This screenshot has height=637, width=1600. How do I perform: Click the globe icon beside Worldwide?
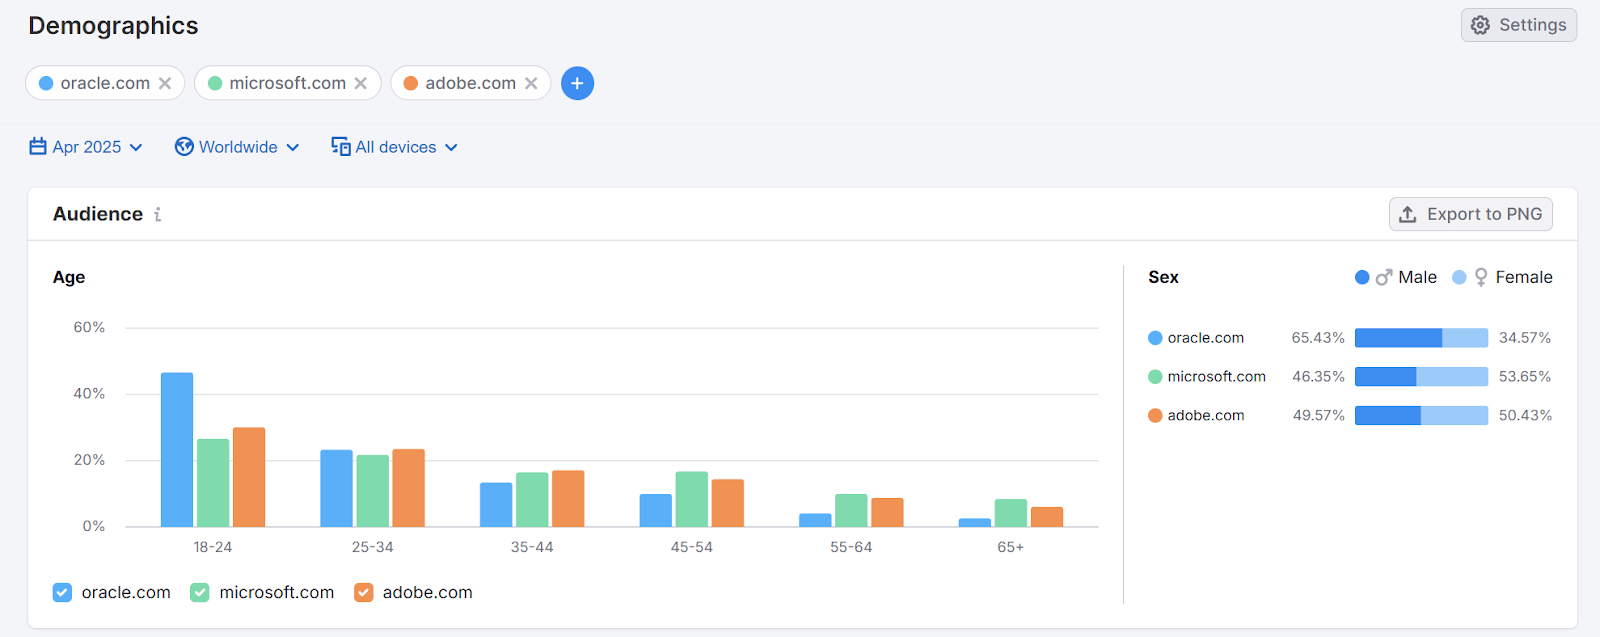pyautogui.click(x=184, y=147)
